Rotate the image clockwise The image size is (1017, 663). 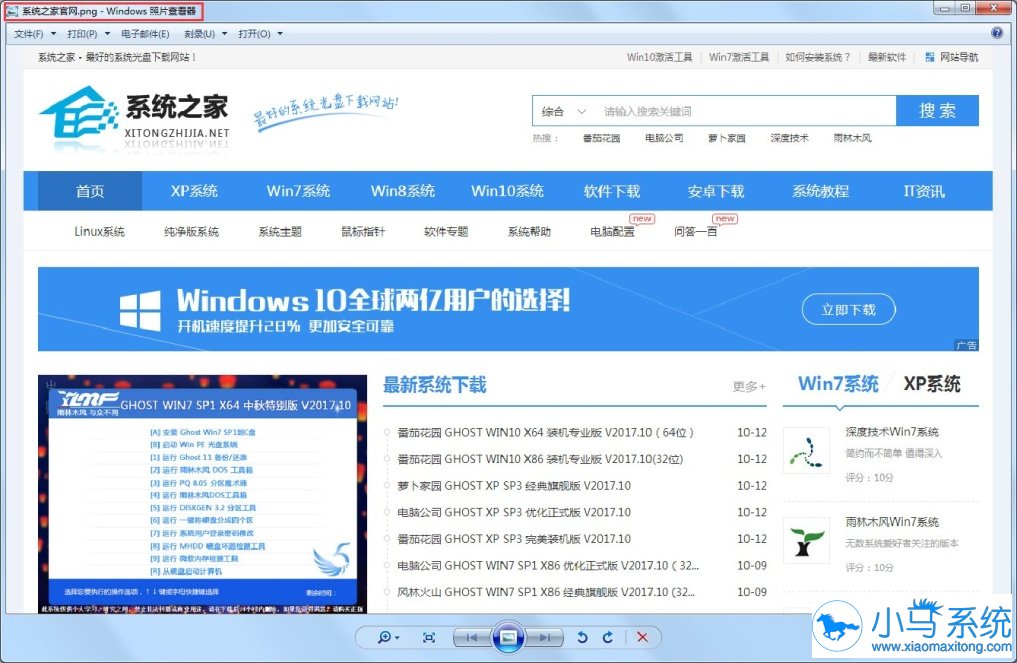608,638
